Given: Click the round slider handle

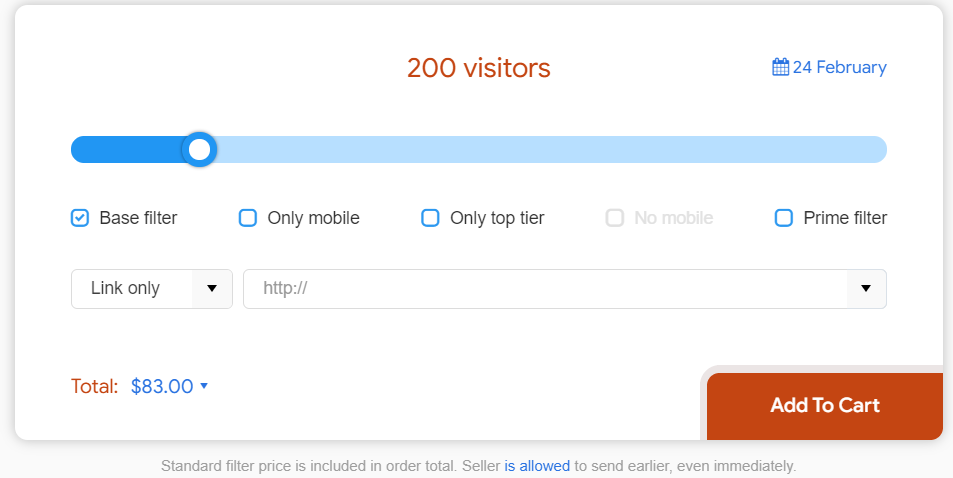Looking at the screenshot, I should 199,150.
